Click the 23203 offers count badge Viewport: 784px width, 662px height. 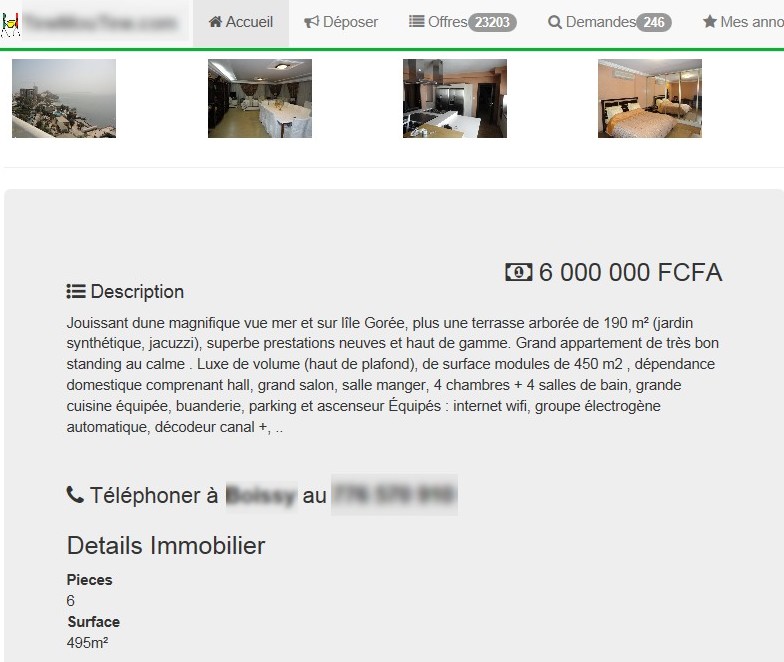tap(492, 22)
